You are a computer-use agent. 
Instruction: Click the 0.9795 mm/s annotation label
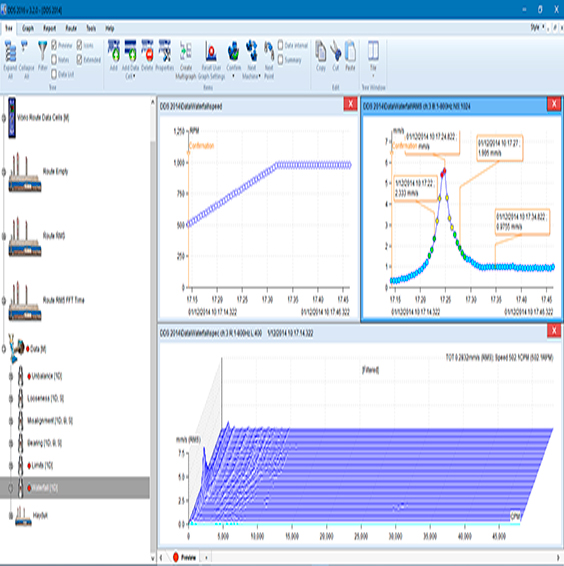click(x=522, y=222)
